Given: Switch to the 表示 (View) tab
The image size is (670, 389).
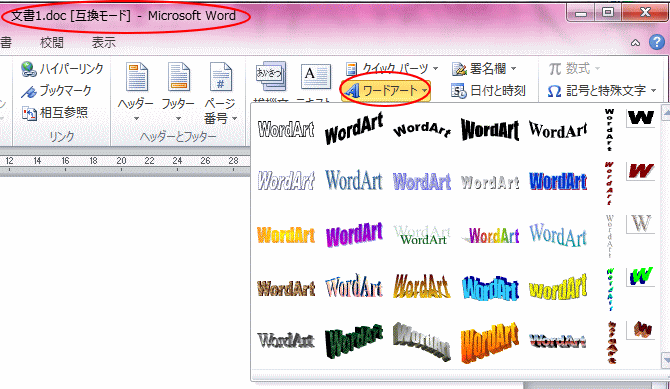Looking at the screenshot, I should 103,42.
